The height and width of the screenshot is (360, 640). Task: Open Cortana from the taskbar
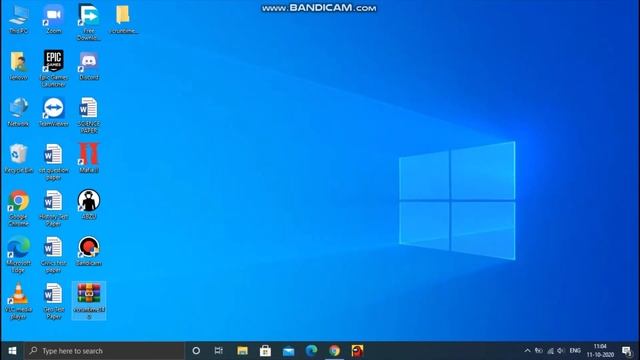196,351
